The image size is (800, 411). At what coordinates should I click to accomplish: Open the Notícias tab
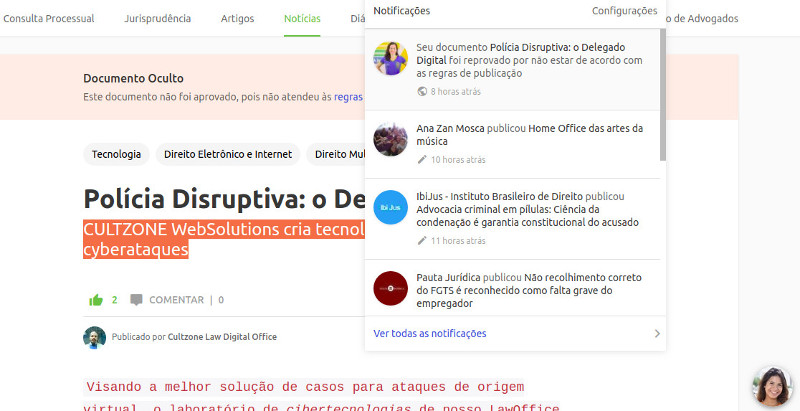point(302,18)
